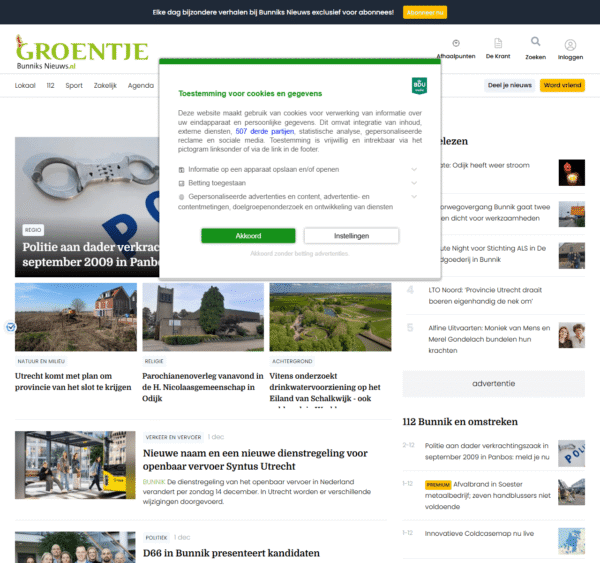
Task: Click the orange 'Abonneer nu' button
Action: point(426,12)
